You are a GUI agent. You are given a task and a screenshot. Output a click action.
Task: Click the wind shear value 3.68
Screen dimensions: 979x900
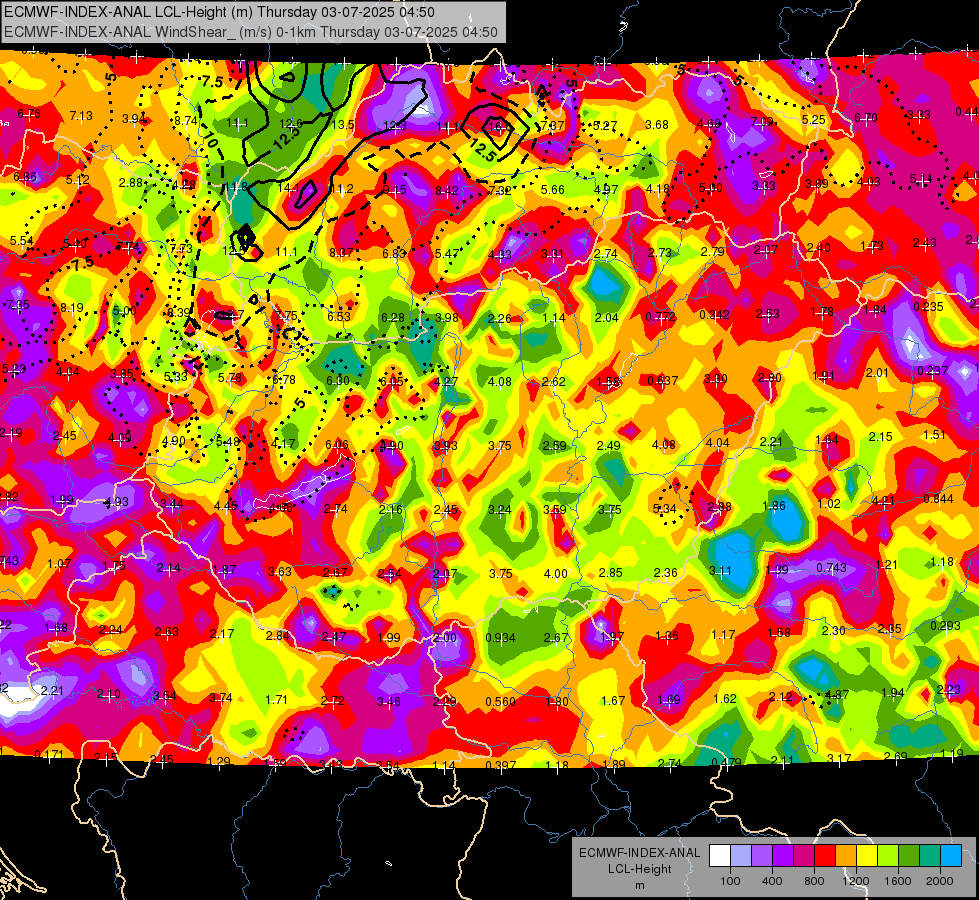pyautogui.click(x=657, y=125)
